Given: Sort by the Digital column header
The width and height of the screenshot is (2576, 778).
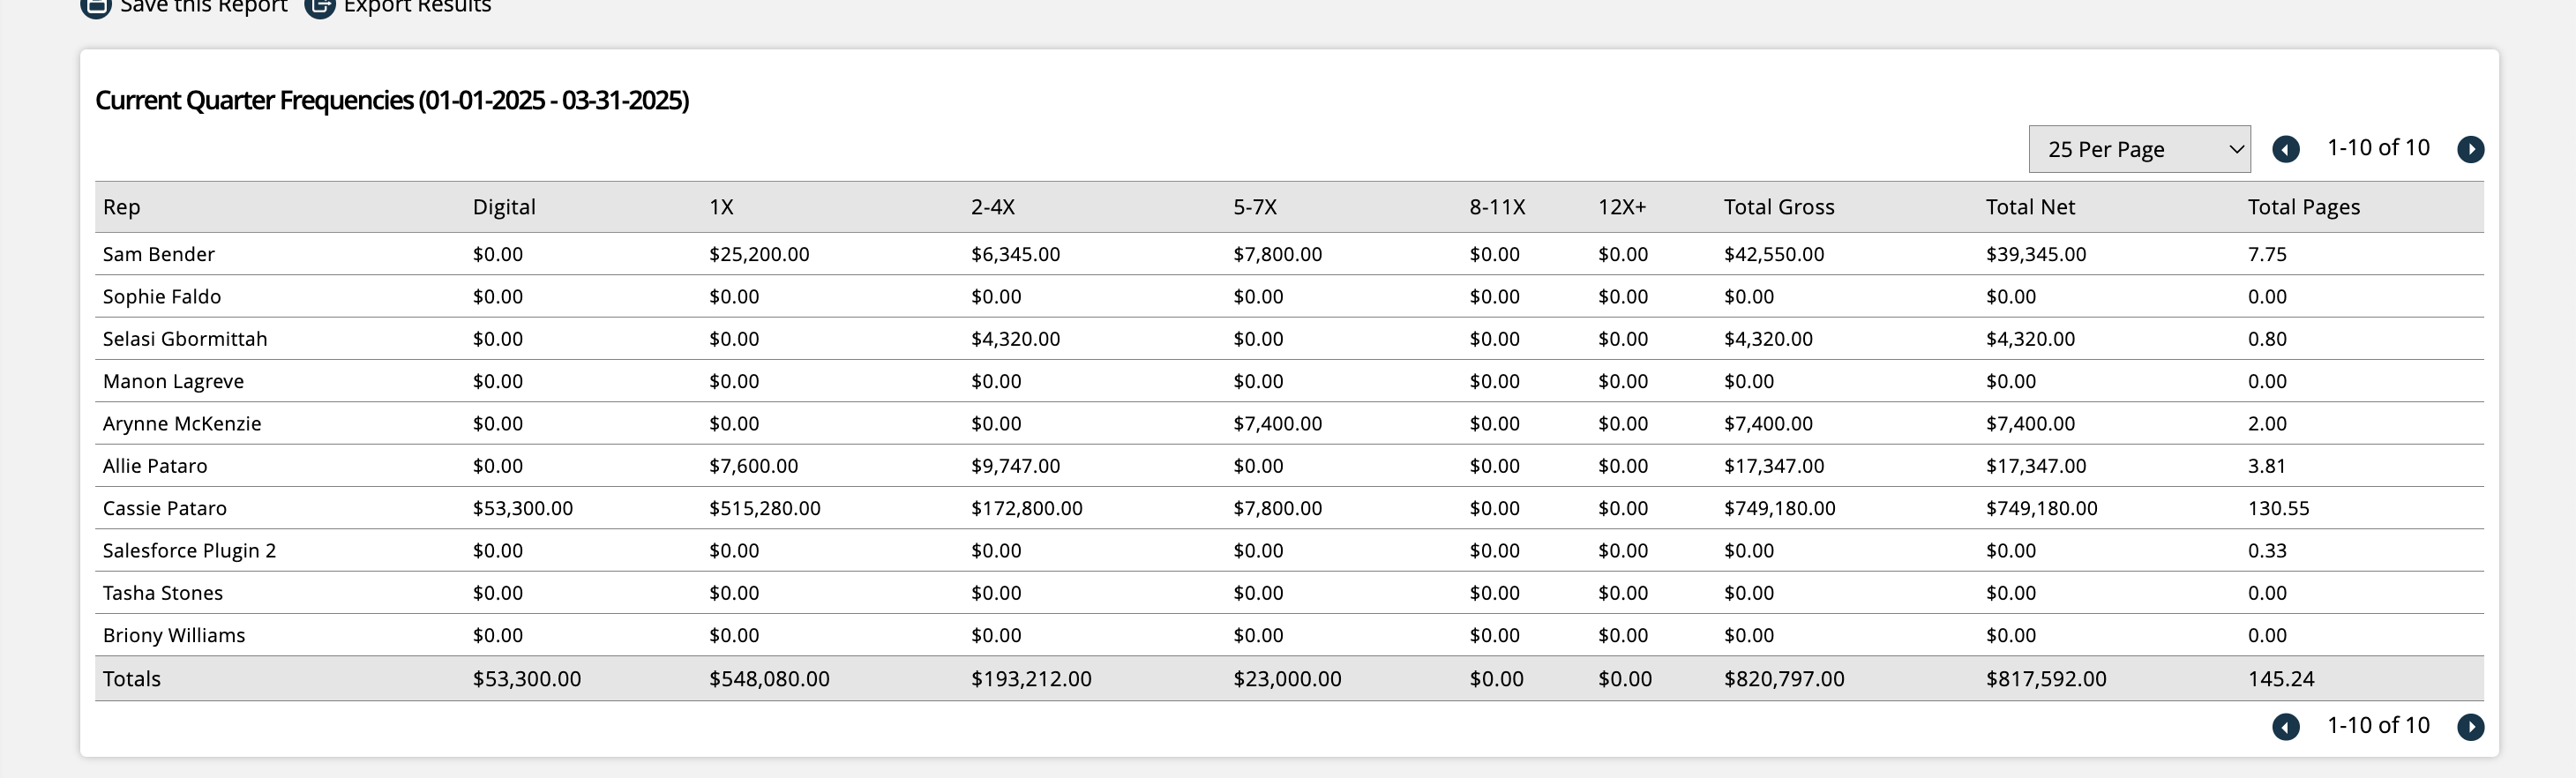Looking at the screenshot, I should point(504,207).
